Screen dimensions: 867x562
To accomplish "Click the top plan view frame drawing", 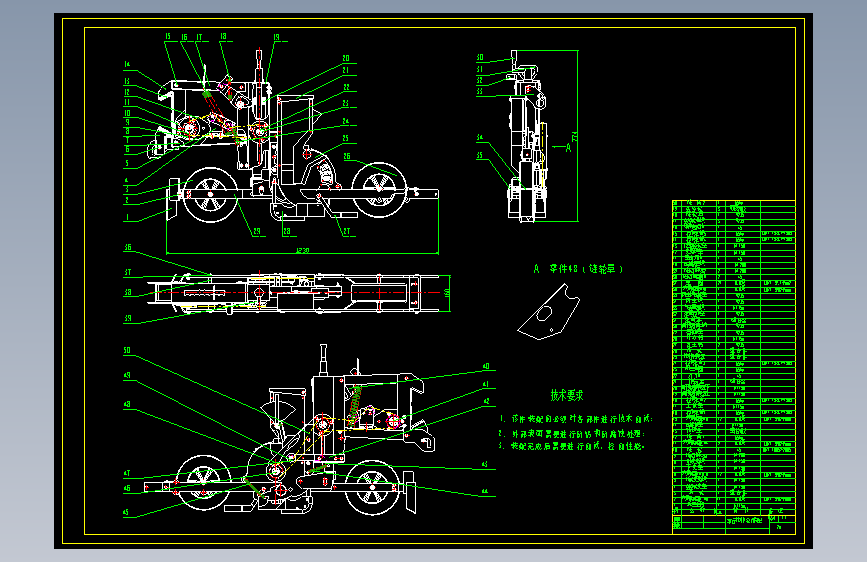I will [x=296, y=293].
